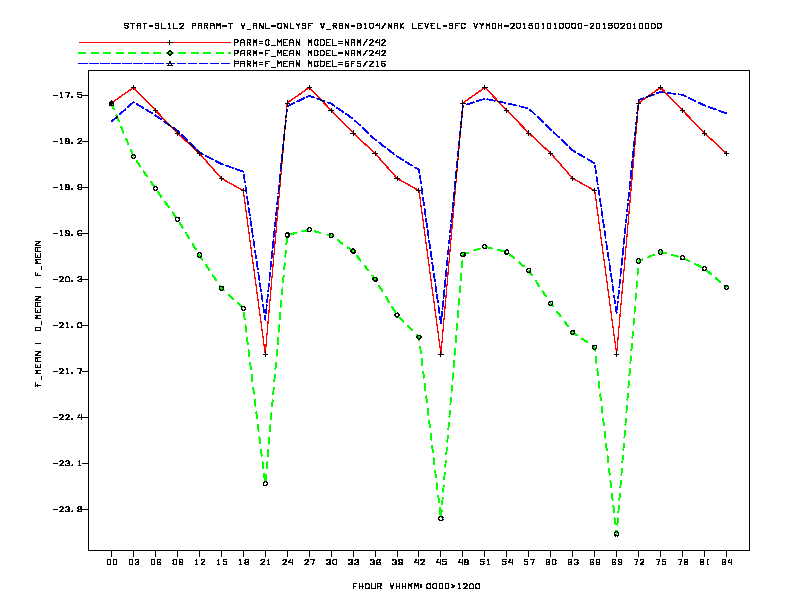
Task: Click the x-axis tick label 78
Action: click(x=682, y=562)
